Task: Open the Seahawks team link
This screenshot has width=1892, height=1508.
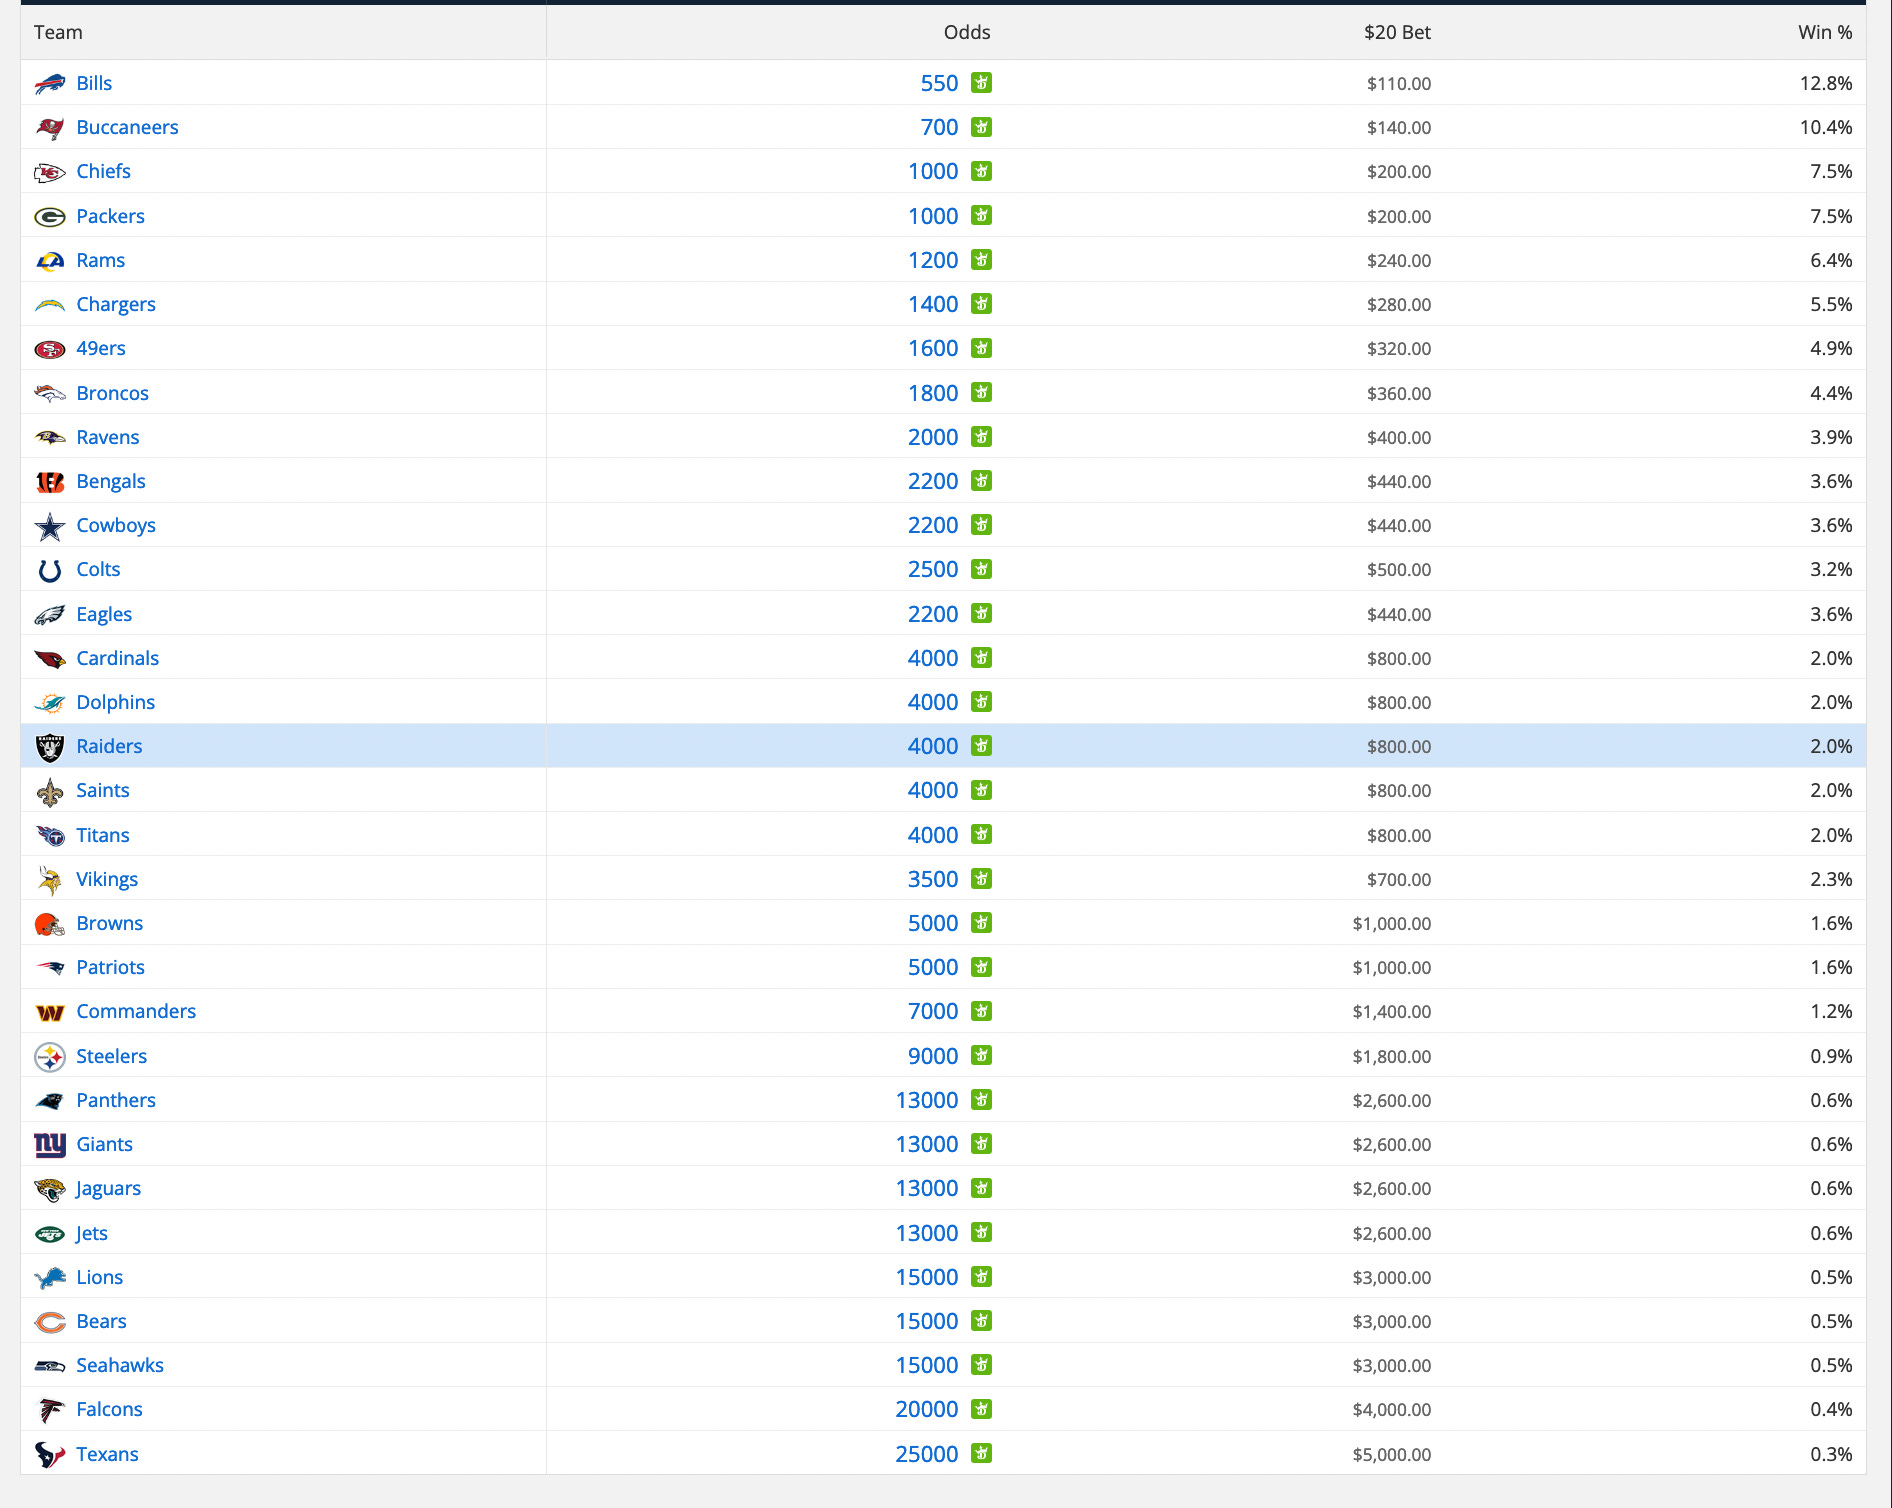Action: (x=120, y=1365)
